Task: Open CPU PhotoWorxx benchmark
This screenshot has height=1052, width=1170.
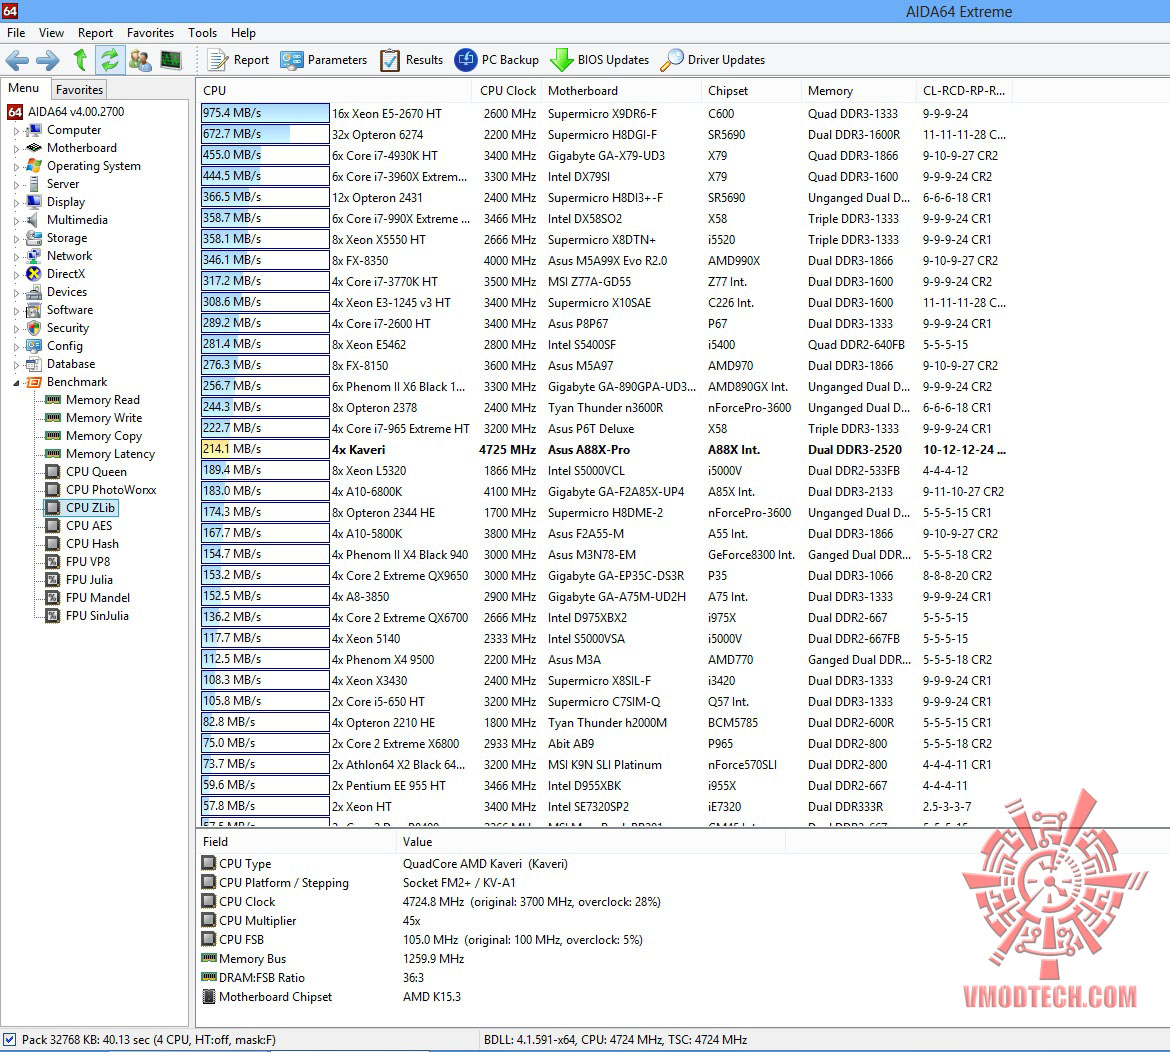Action: click(101, 489)
